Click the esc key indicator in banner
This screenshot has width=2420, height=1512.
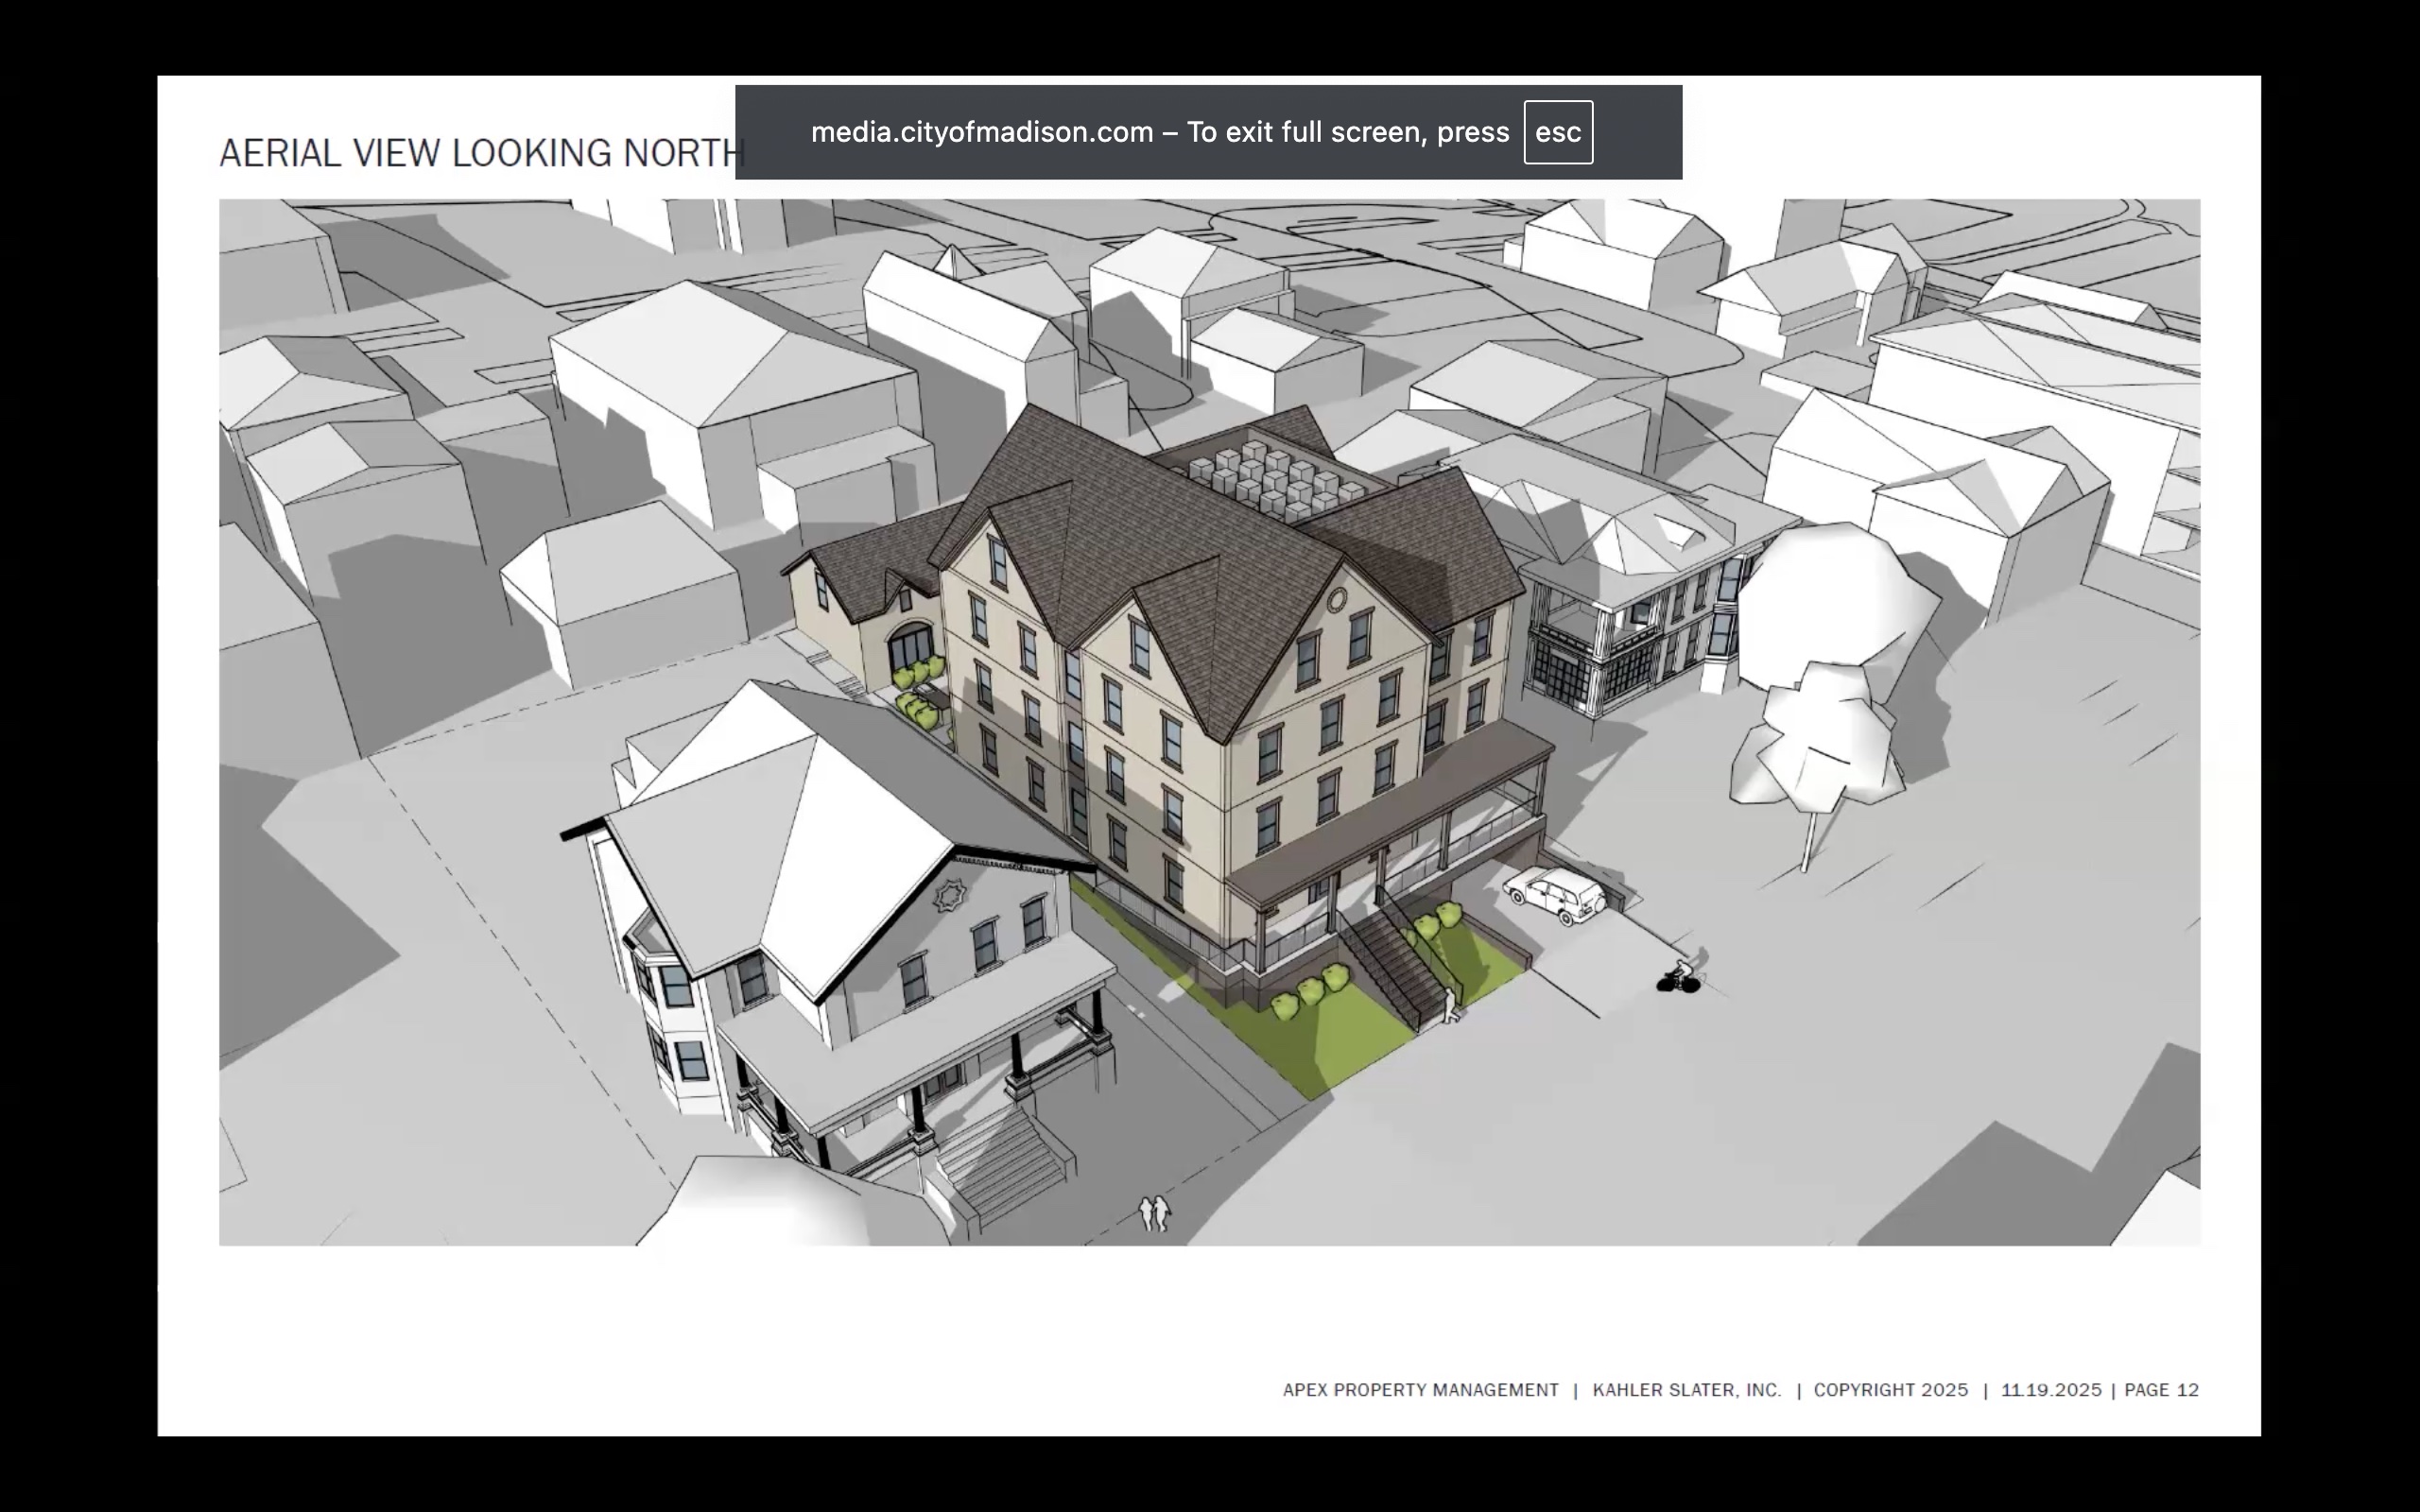click(x=1557, y=132)
